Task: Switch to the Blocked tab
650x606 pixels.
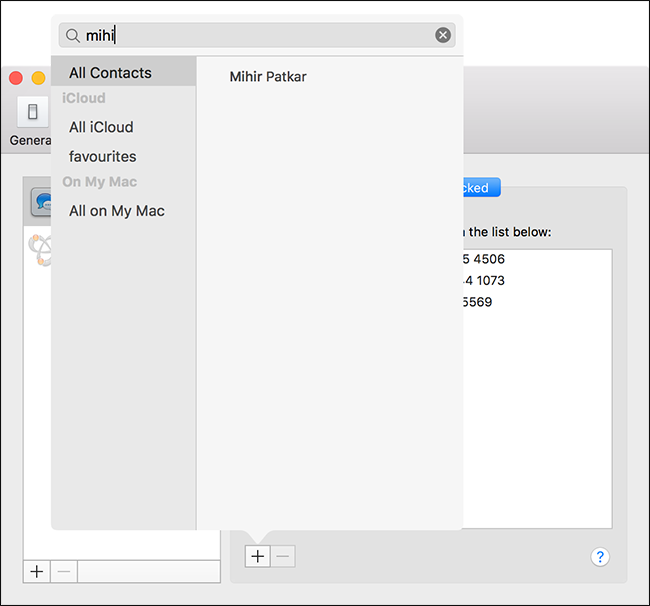Action: point(482,188)
